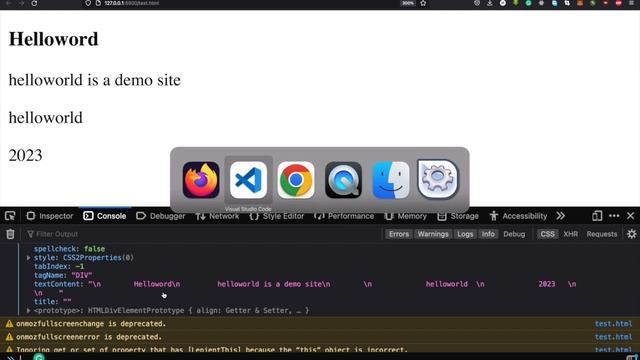The width and height of the screenshot is (640, 360).
Task: Select the tabIndex: -1 property
Action: (59, 266)
